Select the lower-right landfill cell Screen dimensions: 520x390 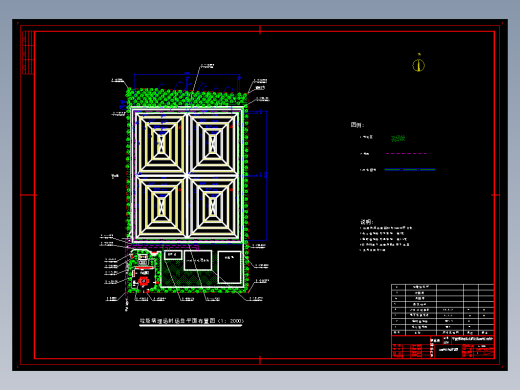tap(213, 207)
